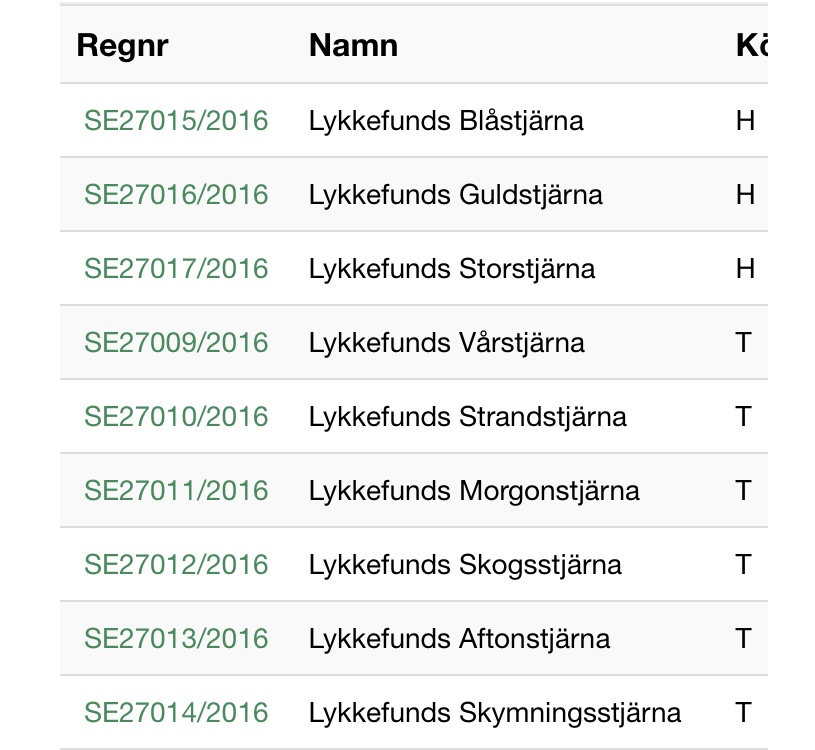Select the Lykkefunds Blåstjärna name cell
The width and height of the screenshot is (815, 750).
[446, 121]
